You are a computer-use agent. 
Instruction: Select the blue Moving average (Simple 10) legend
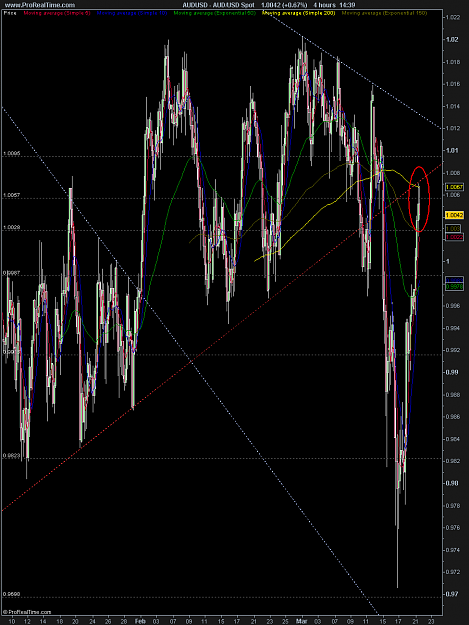point(132,13)
